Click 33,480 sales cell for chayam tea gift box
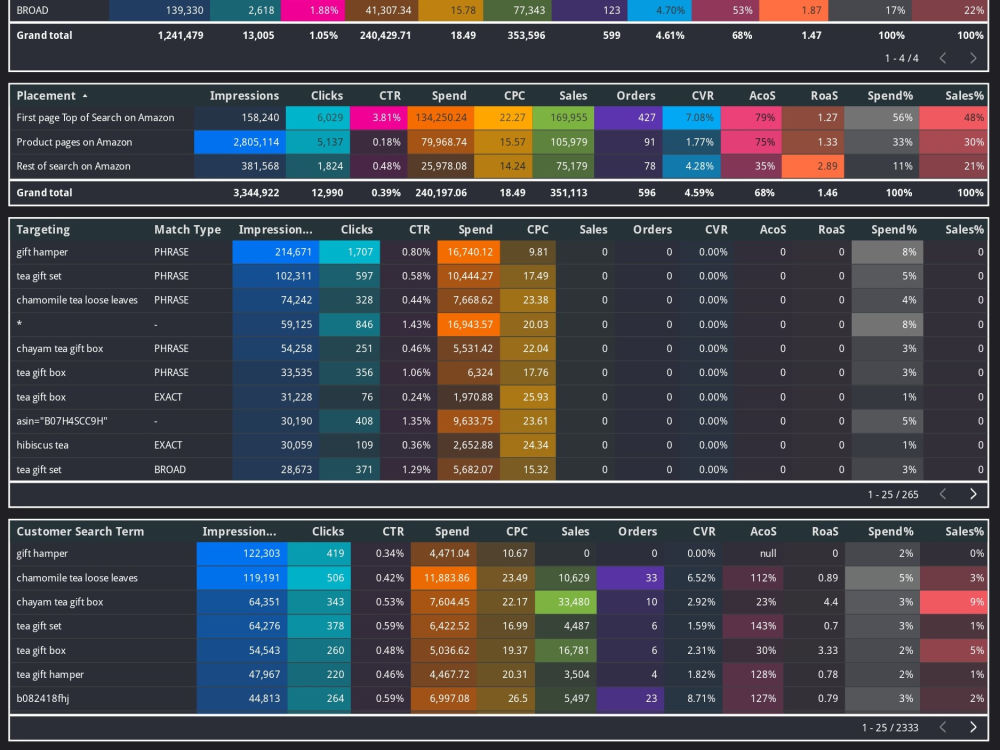 [566, 602]
